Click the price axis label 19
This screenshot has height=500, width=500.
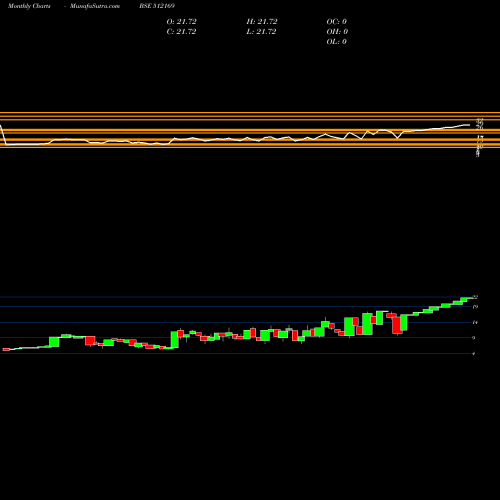click(x=475, y=307)
